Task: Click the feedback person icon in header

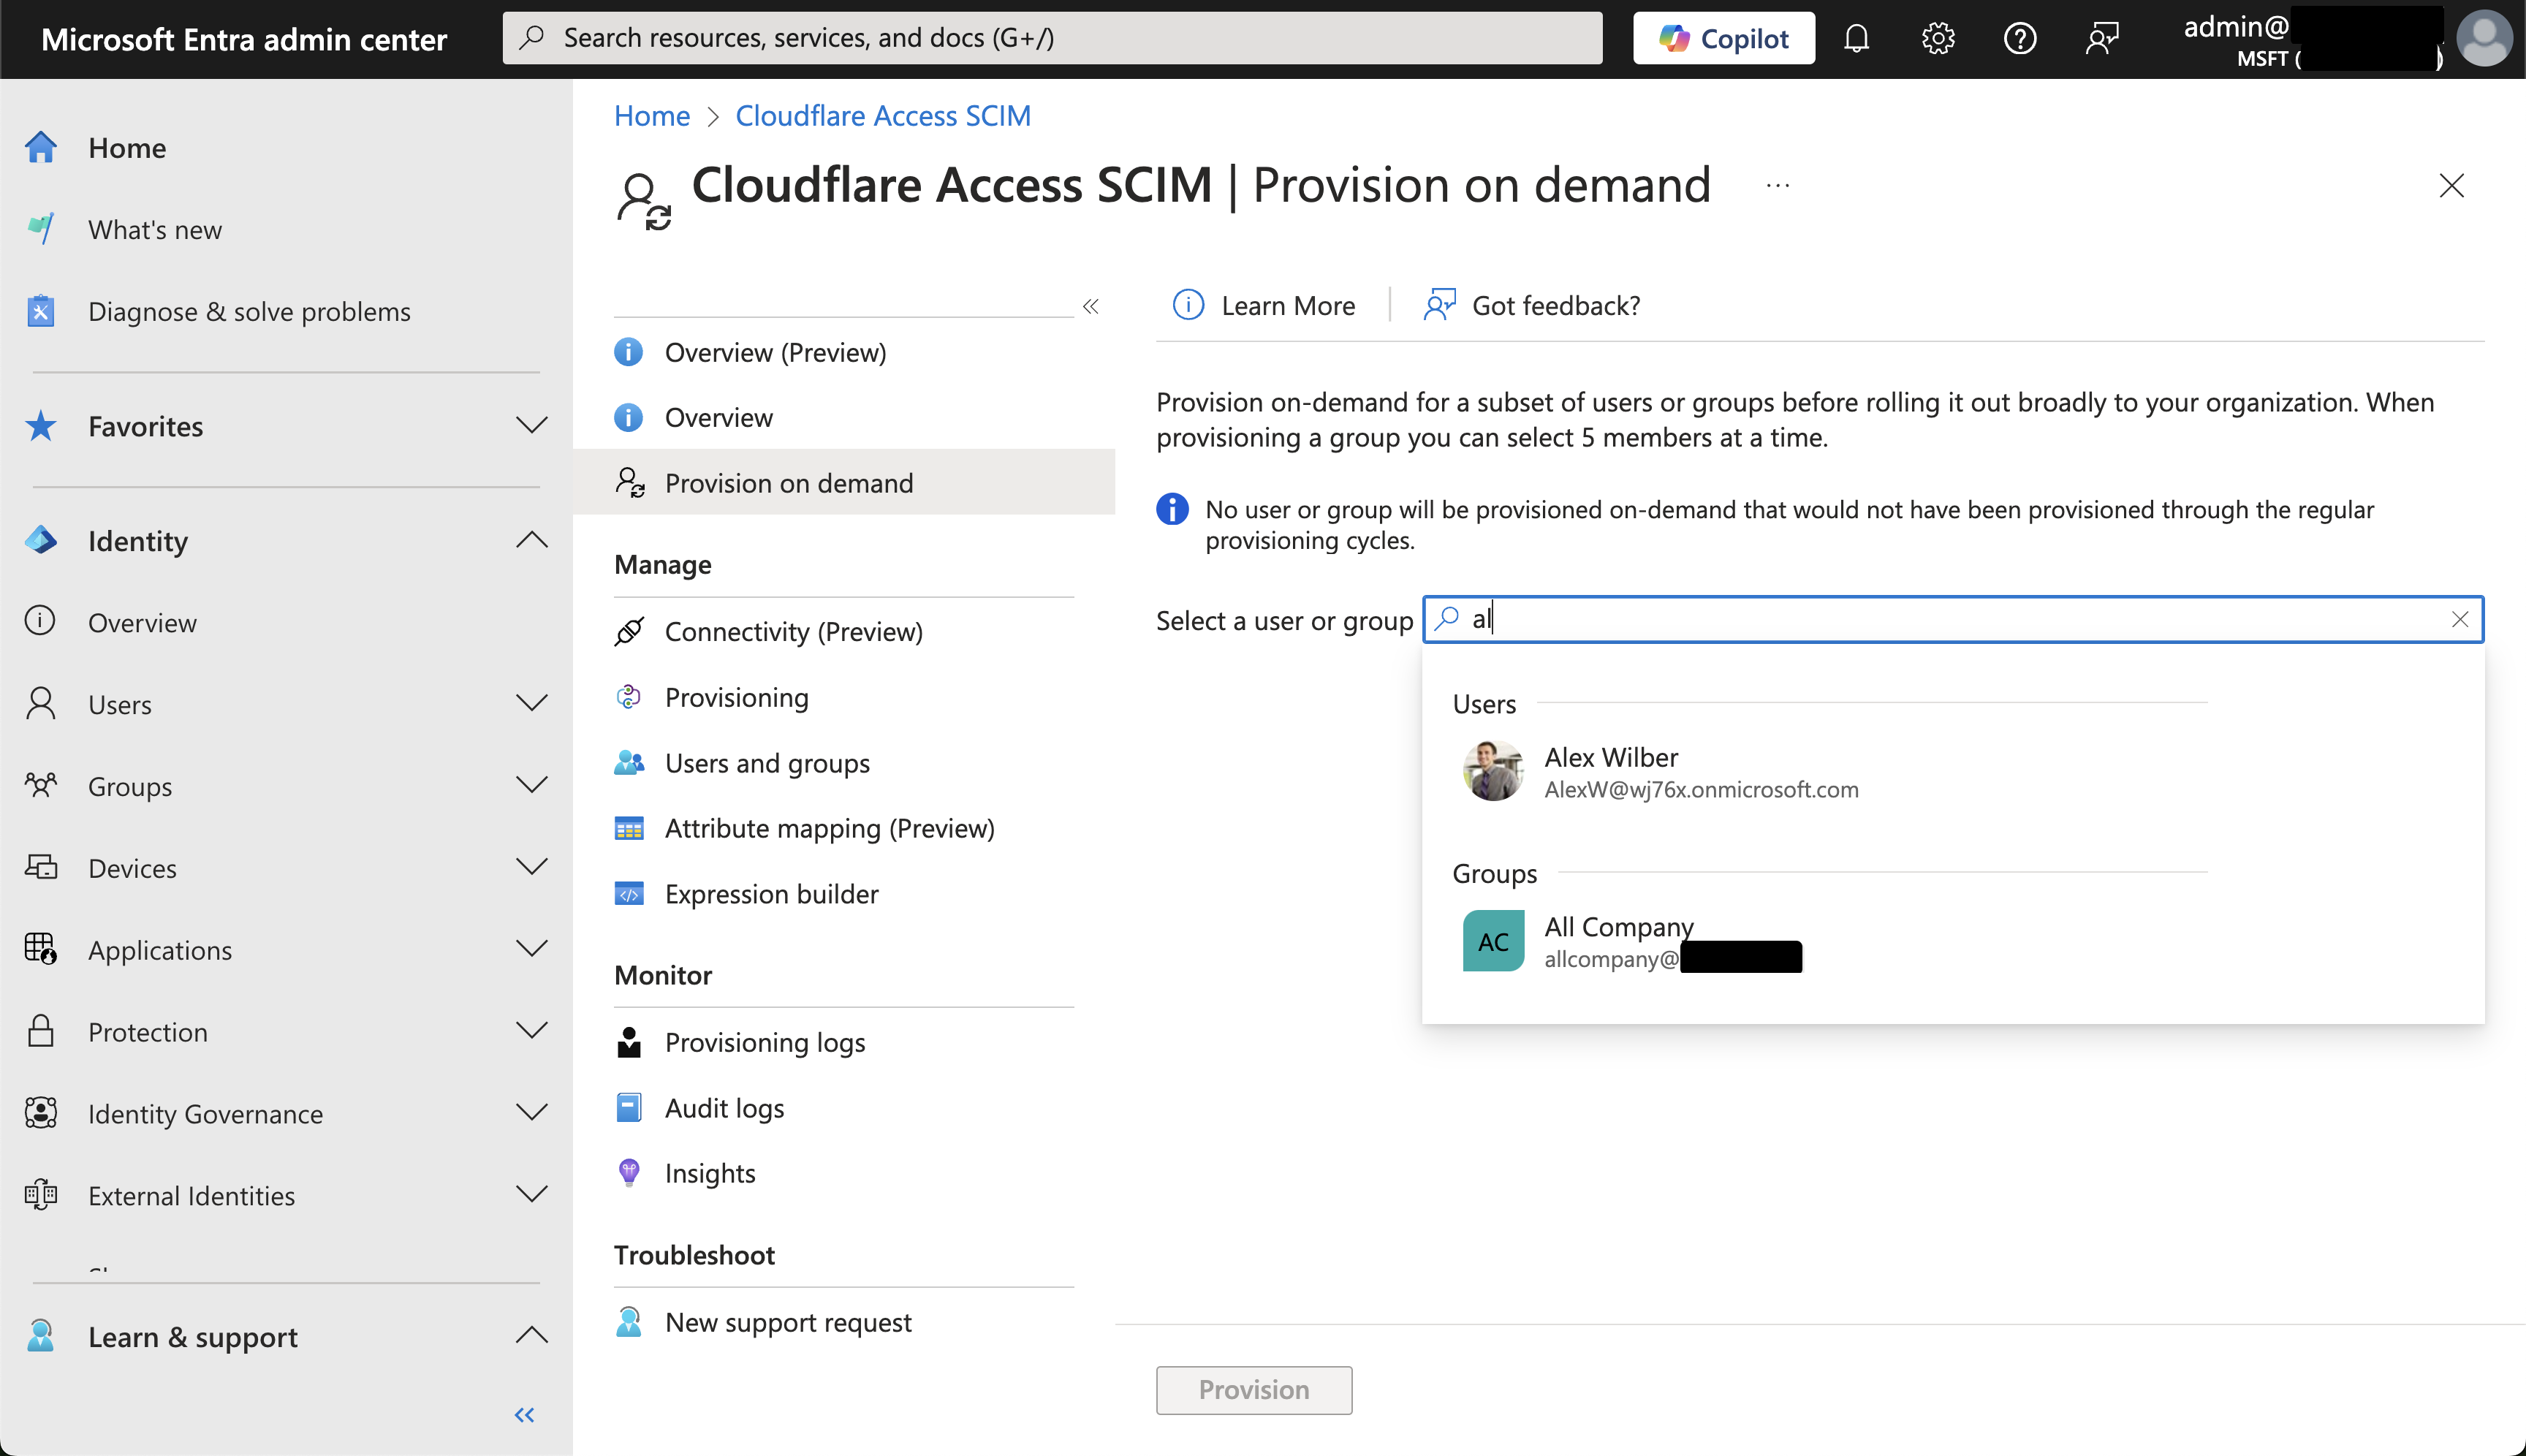Action: [x=2102, y=38]
